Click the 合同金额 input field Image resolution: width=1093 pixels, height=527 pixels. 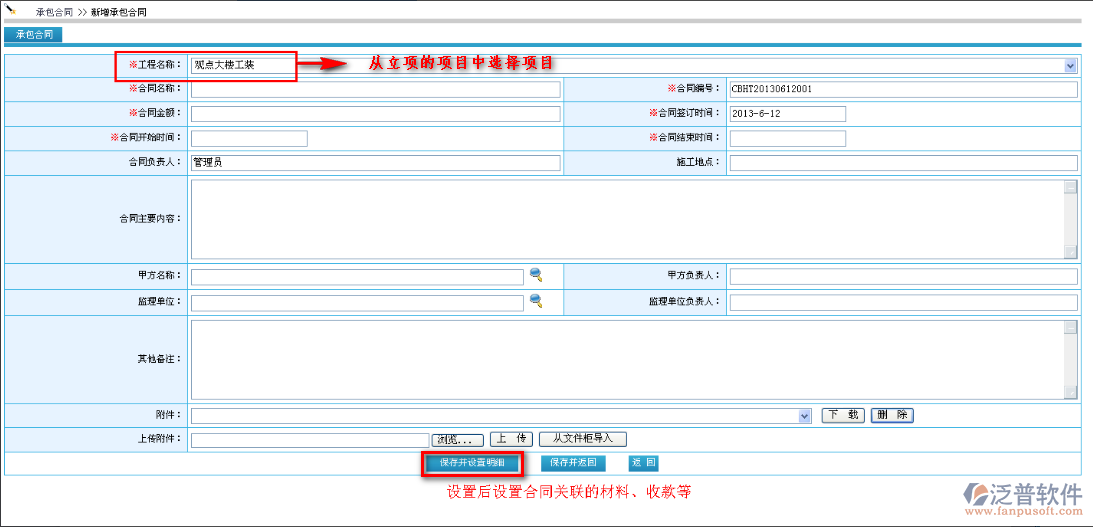click(375, 114)
